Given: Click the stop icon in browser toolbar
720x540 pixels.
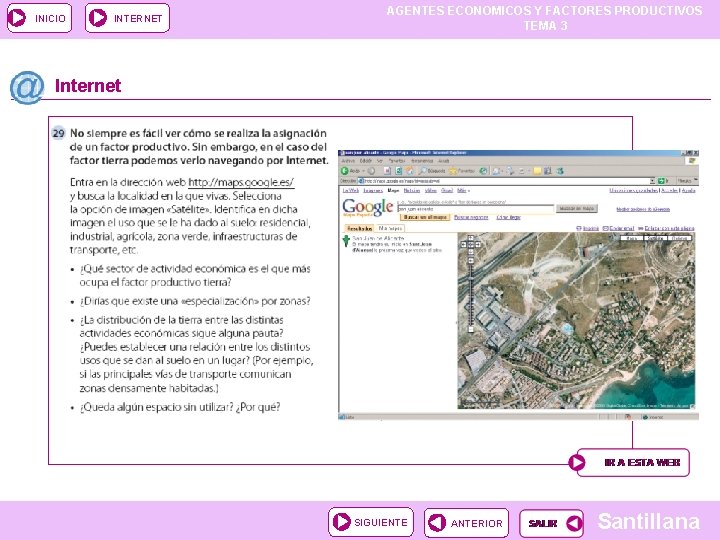Looking at the screenshot, I should pyautogui.click(x=387, y=171).
